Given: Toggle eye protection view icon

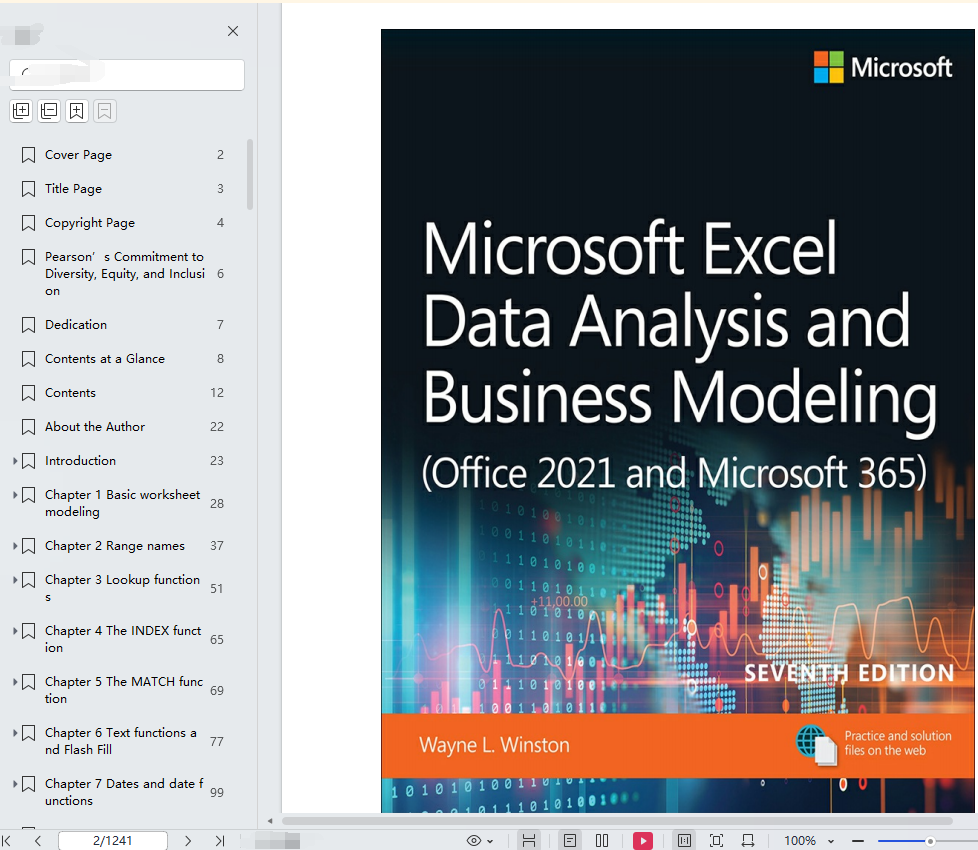Looking at the screenshot, I should click(x=474, y=841).
